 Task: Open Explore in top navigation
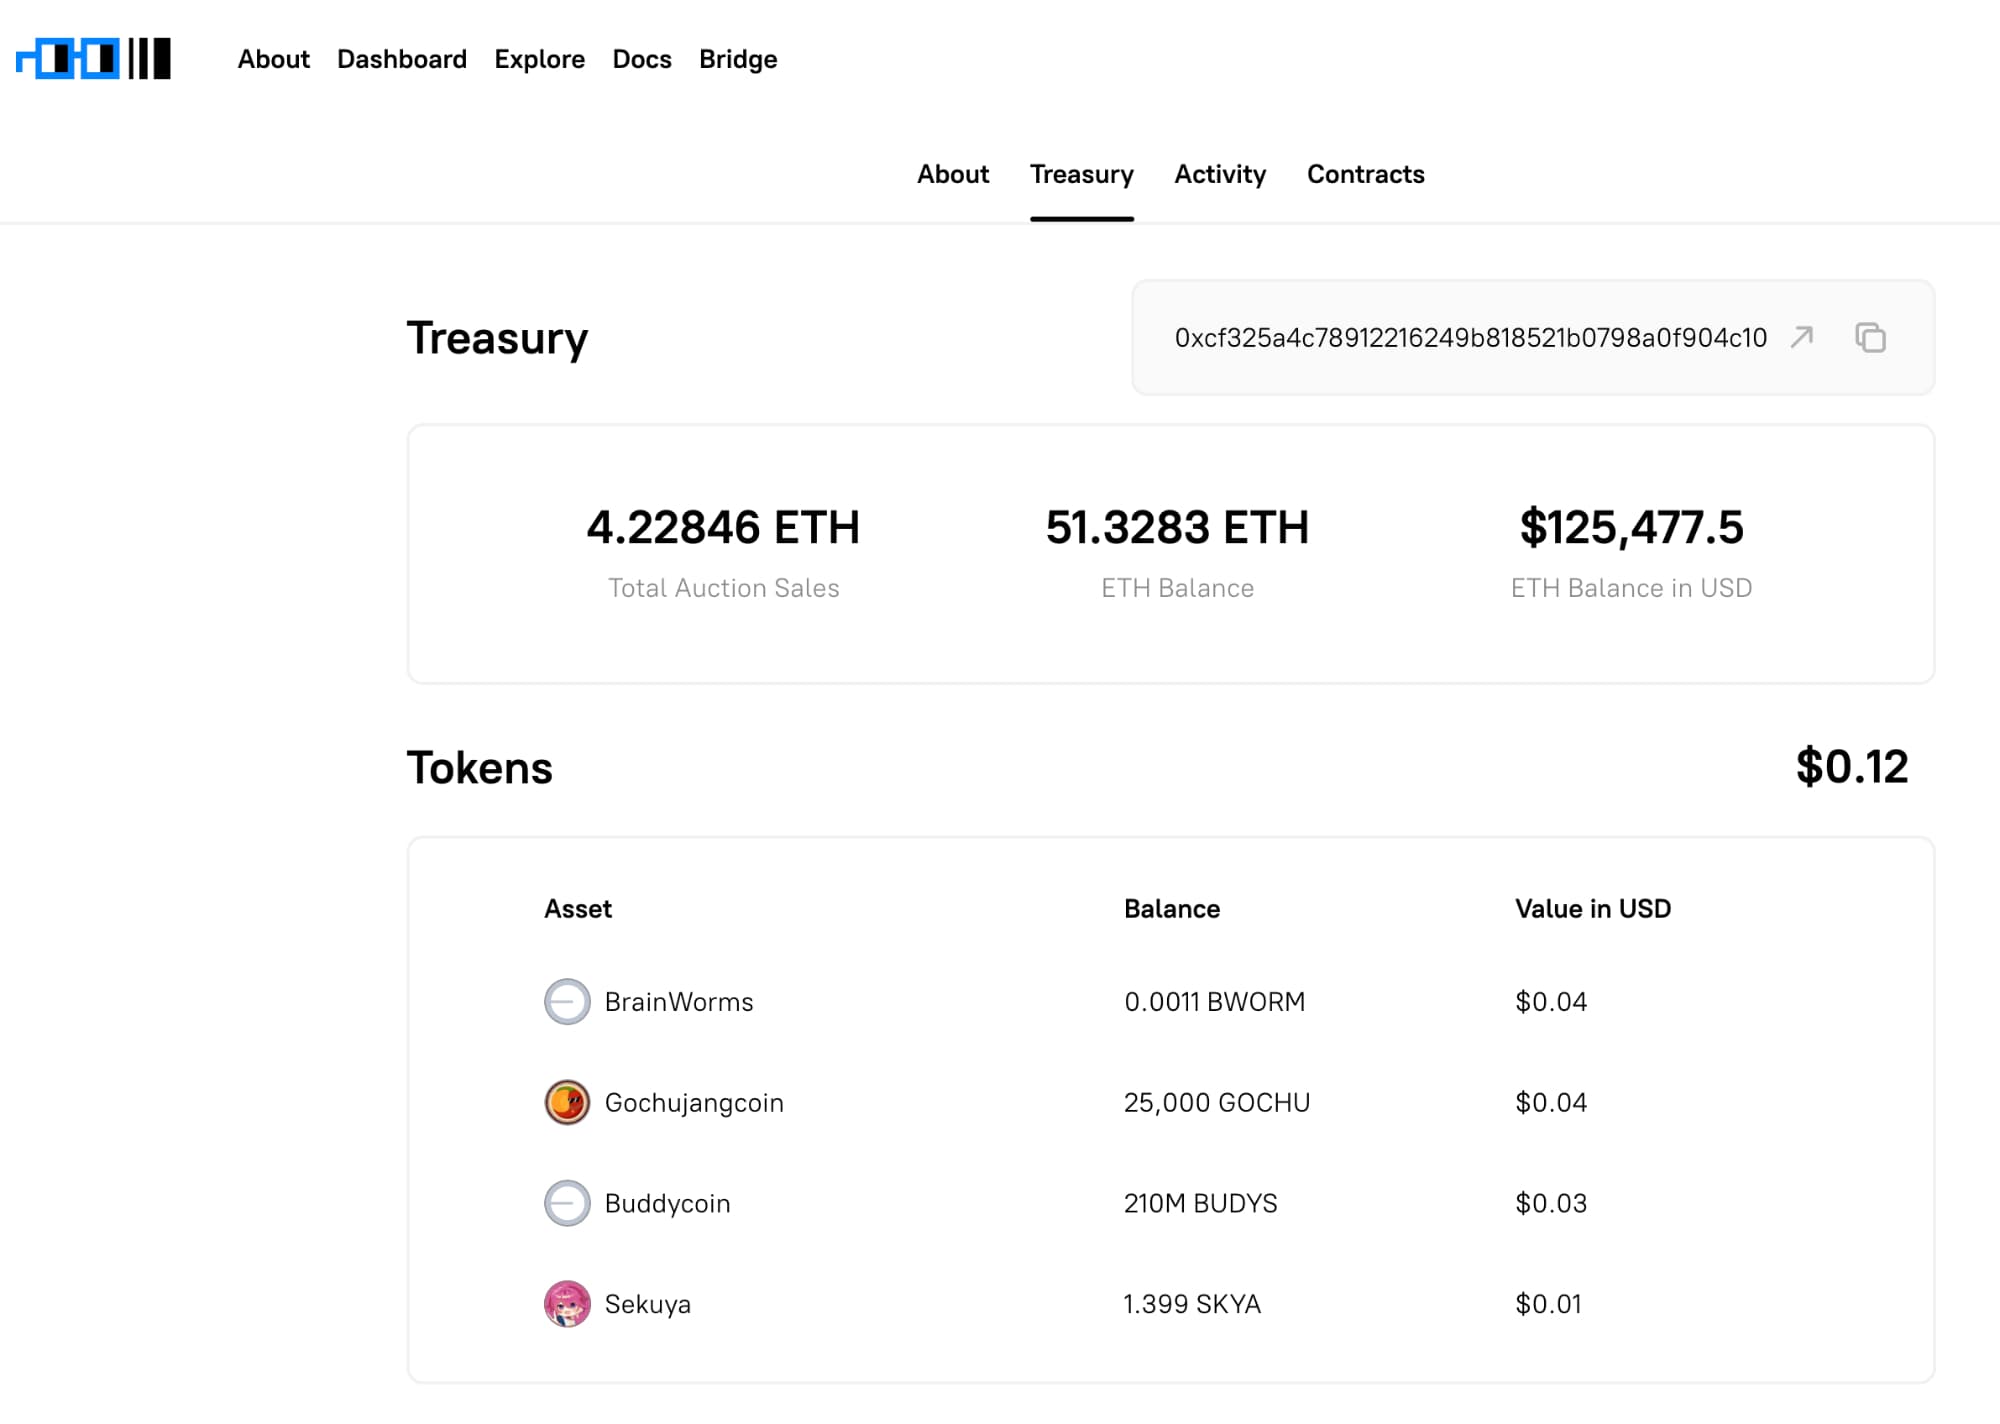click(x=539, y=59)
